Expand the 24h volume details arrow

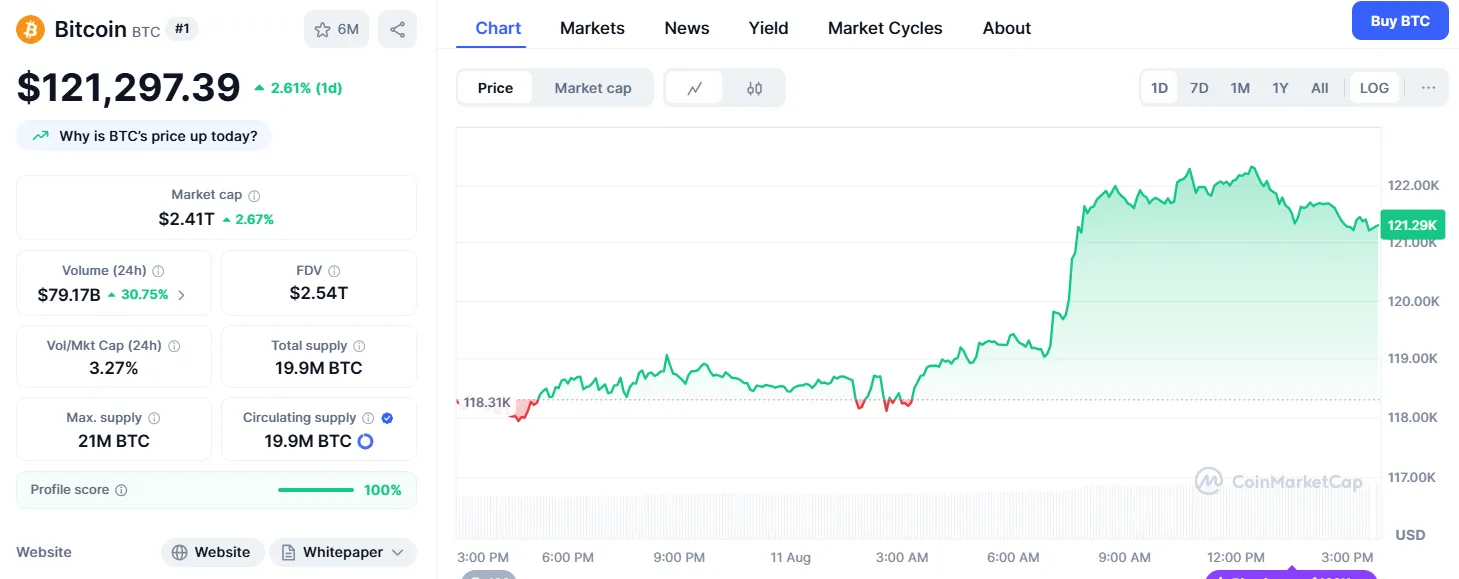pyautogui.click(x=181, y=295)
